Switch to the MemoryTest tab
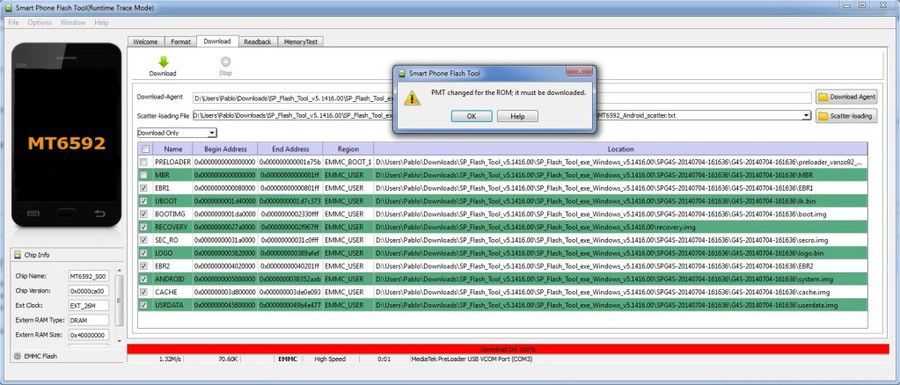 pos(301,42)
